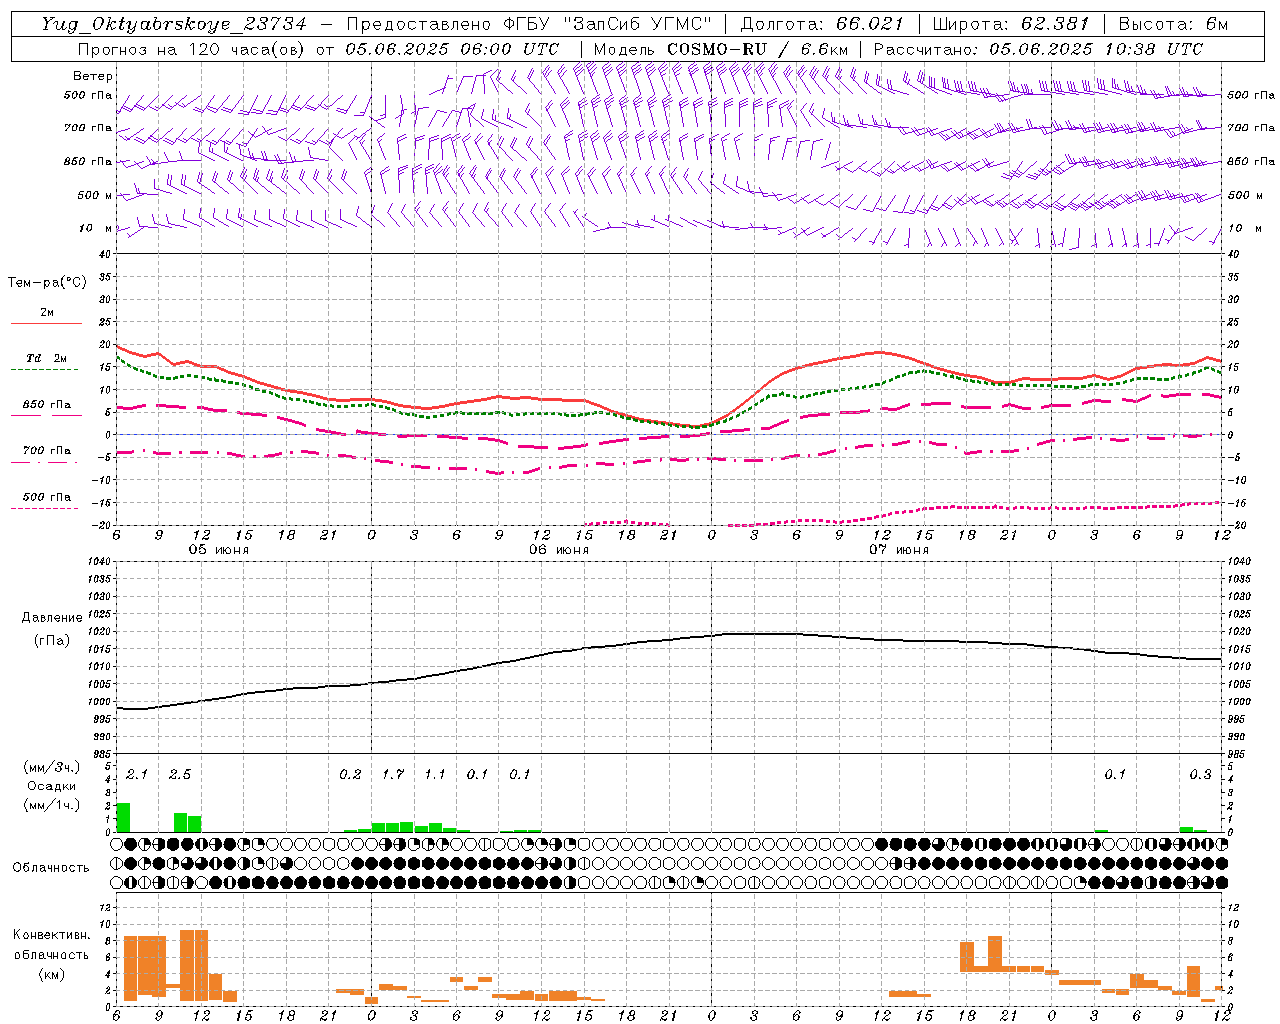Click the Ветер panel label
The image size is (1280, 1024).
click(93, 76)
